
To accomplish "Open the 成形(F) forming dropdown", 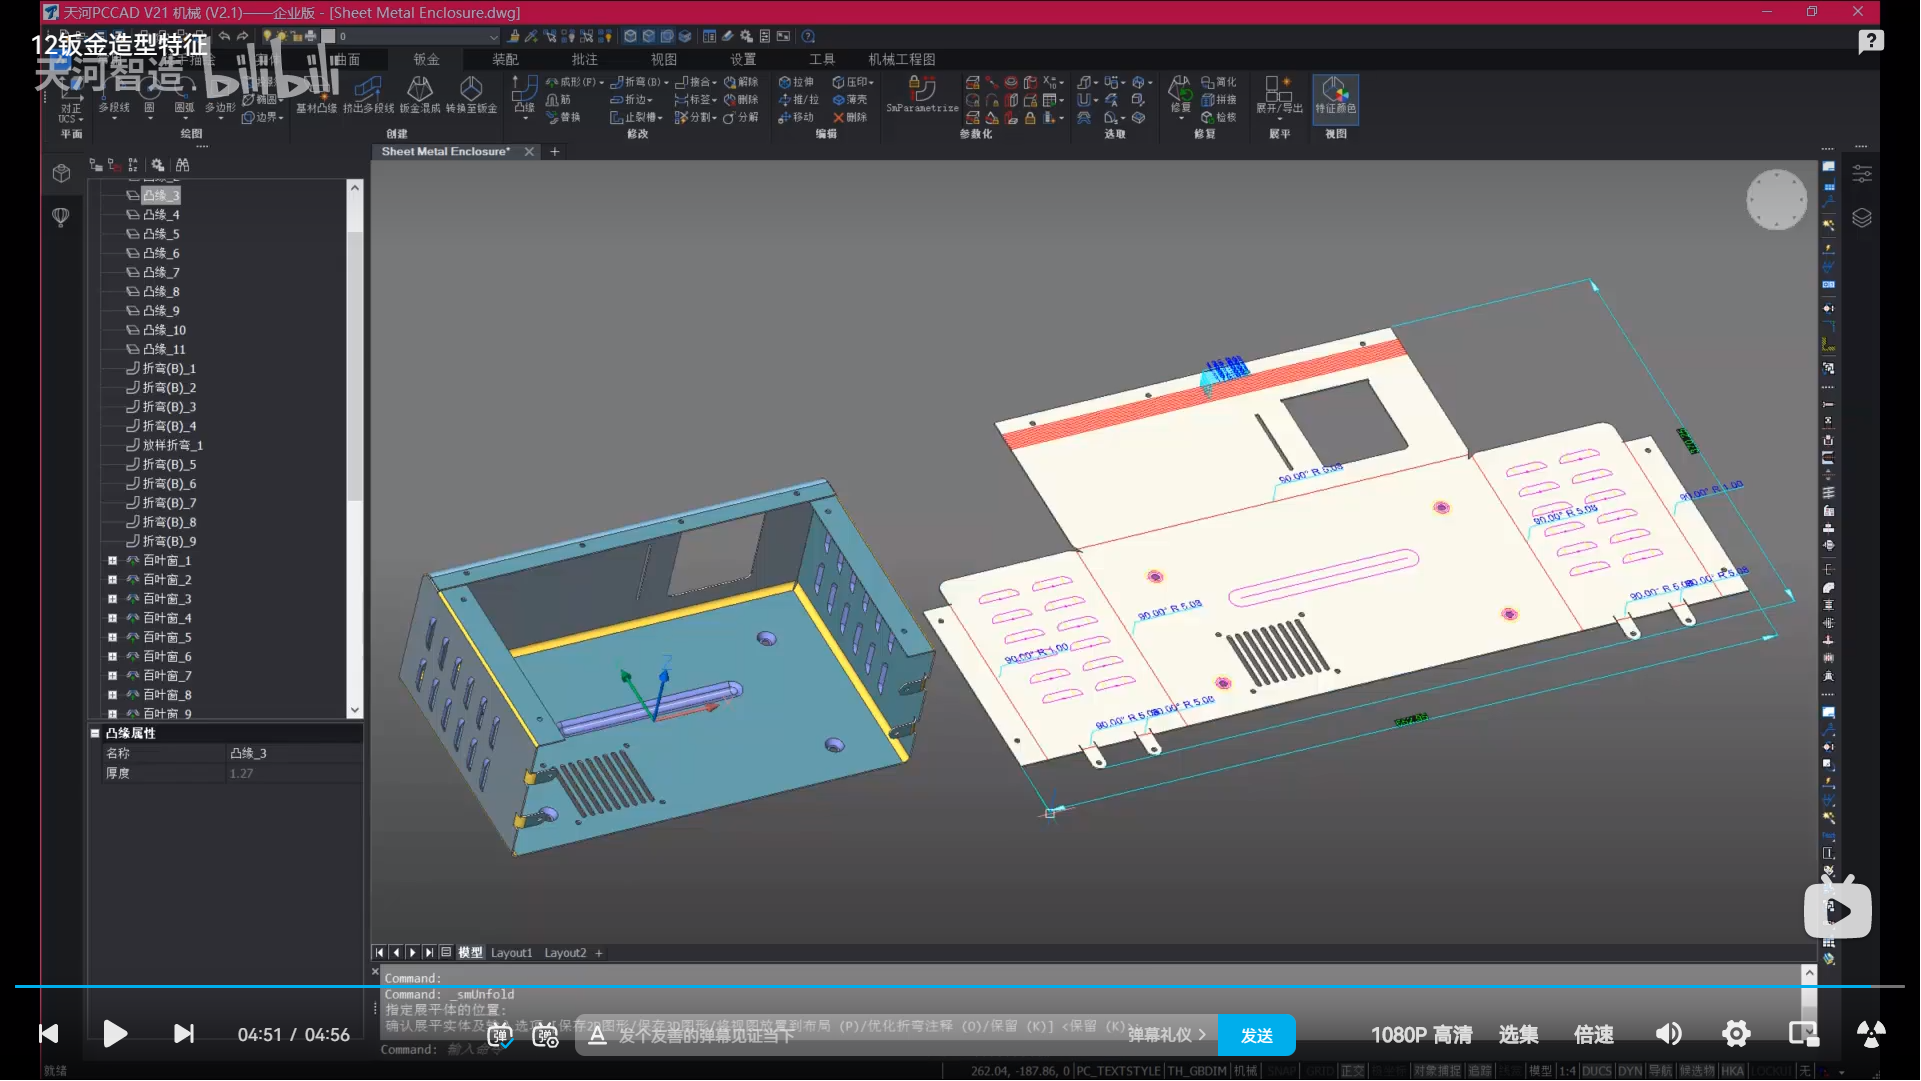I will tap(575, 82).
